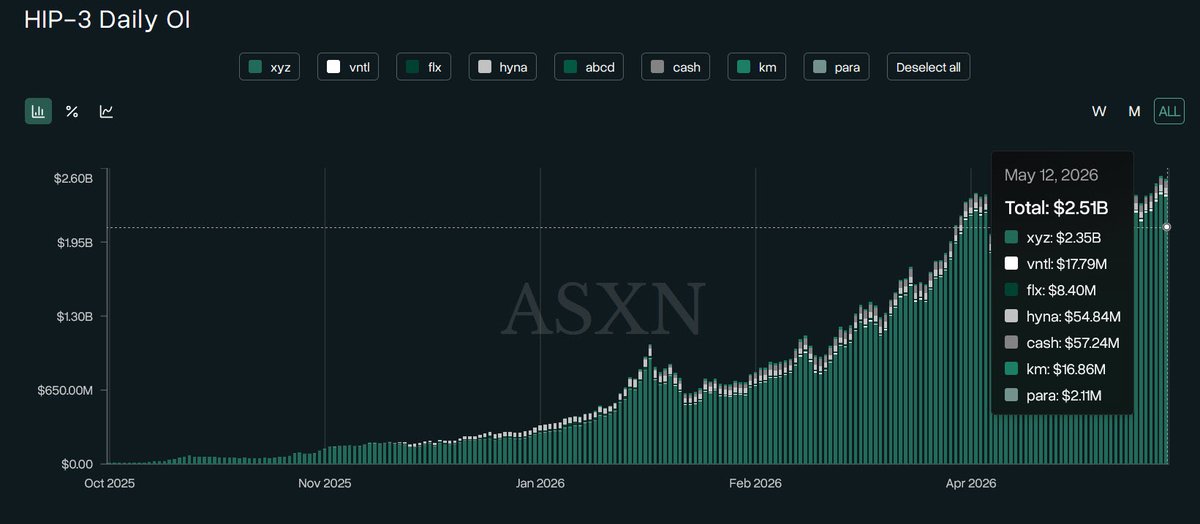
Task: Click the May 12, 2026 tooltip date
Action: pos(1051,175)
